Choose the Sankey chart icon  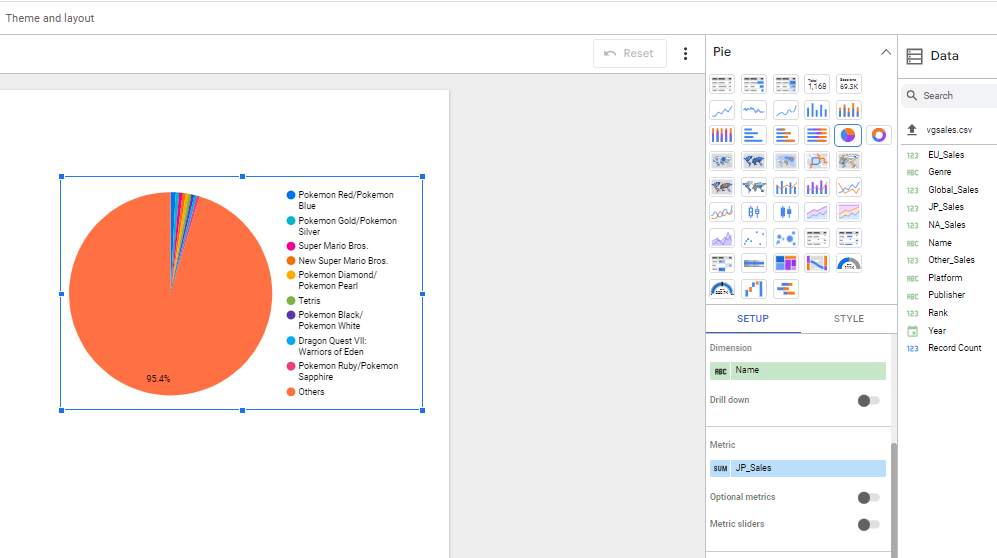pos(818,263)
